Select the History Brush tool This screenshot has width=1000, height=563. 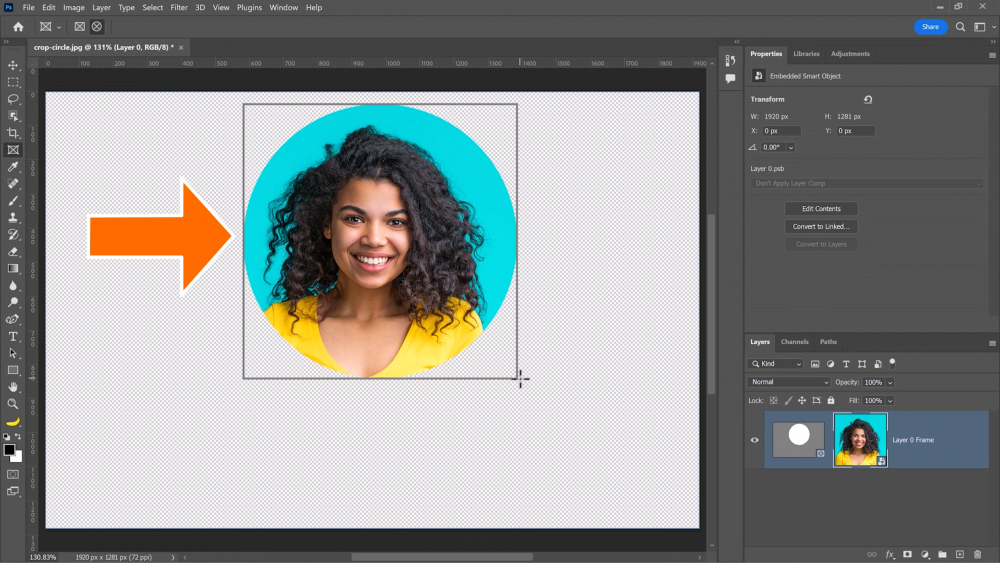click(13, 235)
